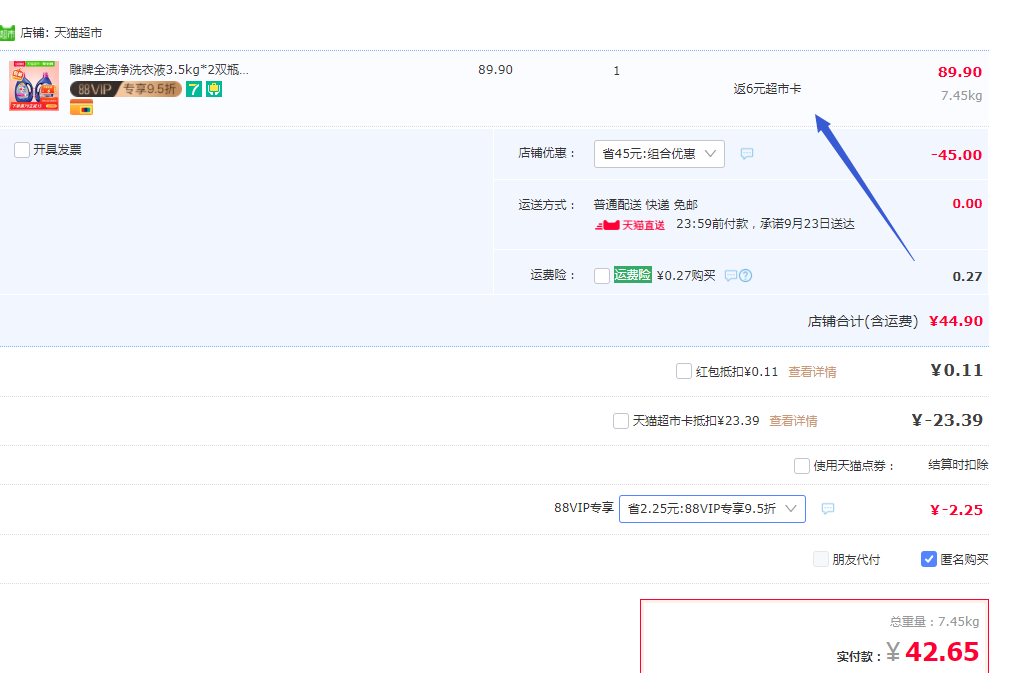This screenshot has height=673, width=1027.
Task: Uncheck the 匿名购买 checkbox
Action: (929, 559)
